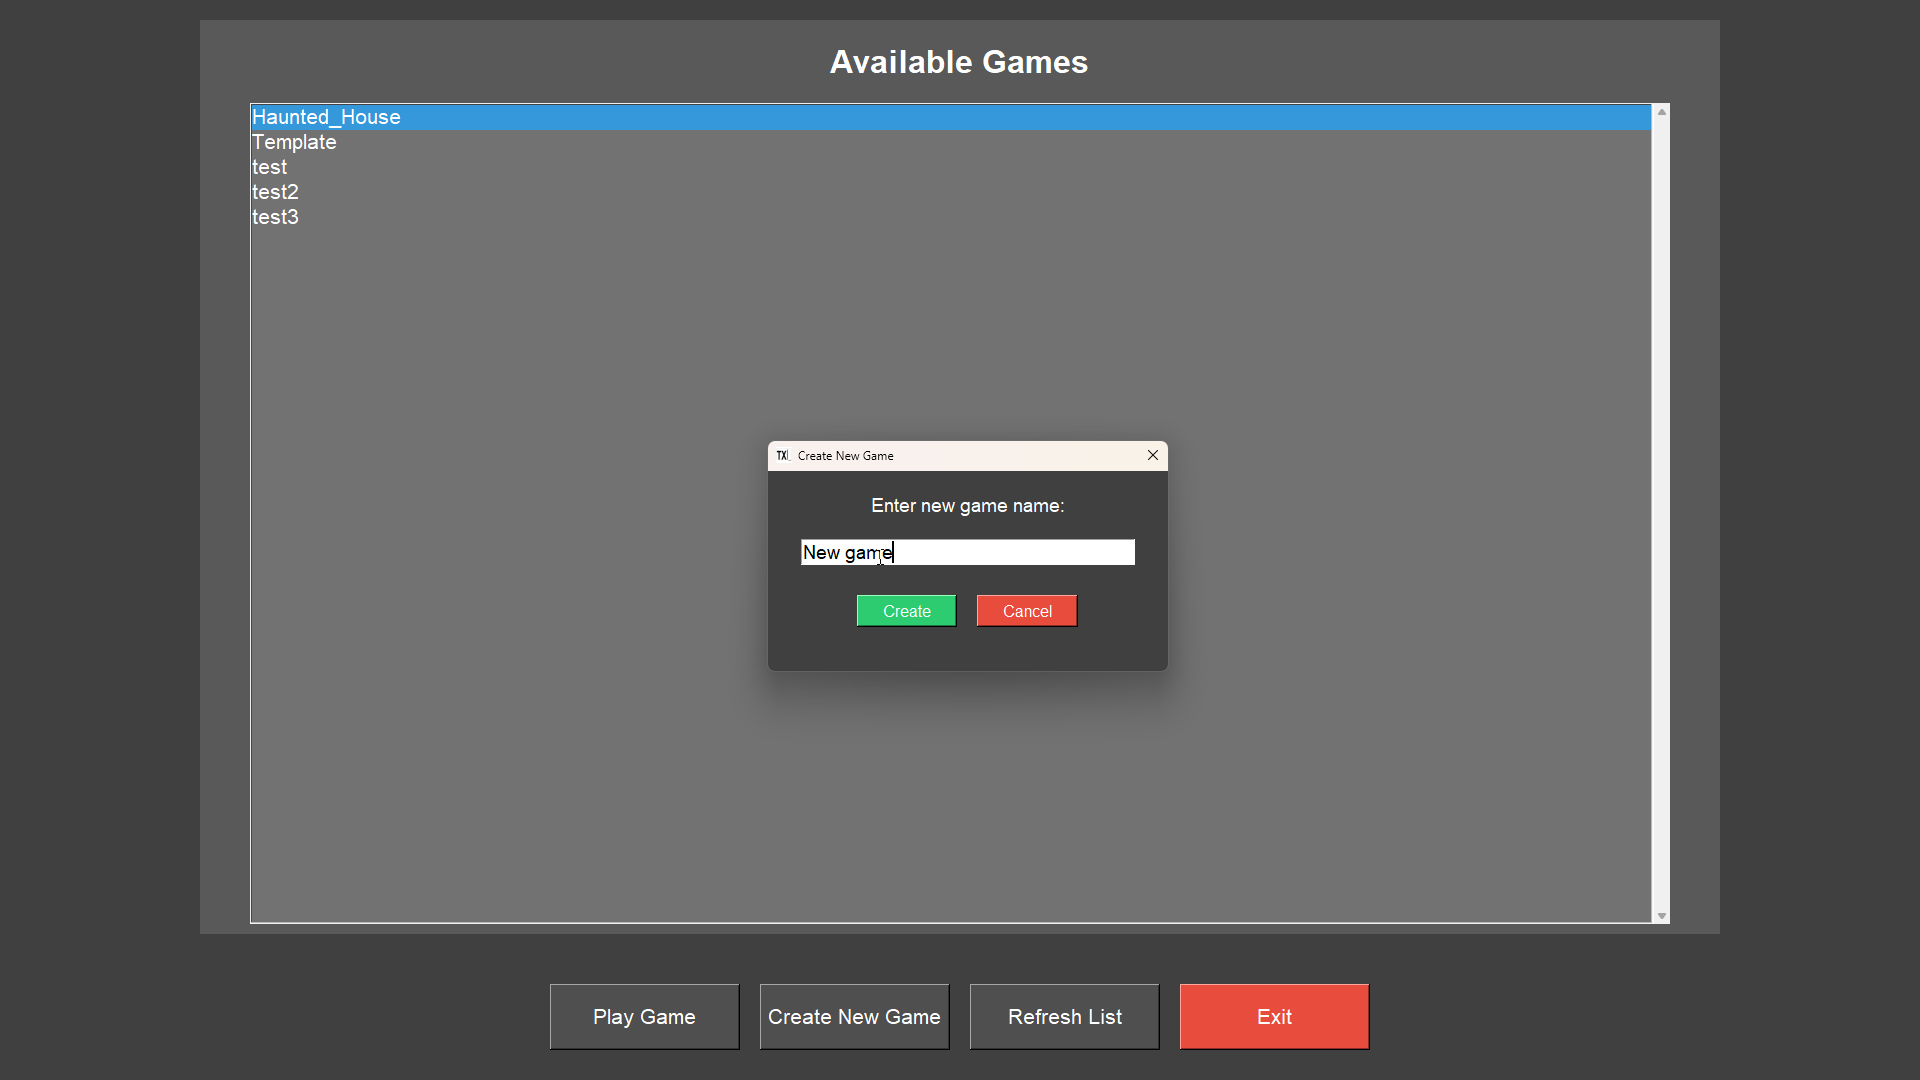Image resolution: width=1920 pixels, height=1080 pixels.
Task: Select Haunted_House in the games list
Action: tap(326, 117)
